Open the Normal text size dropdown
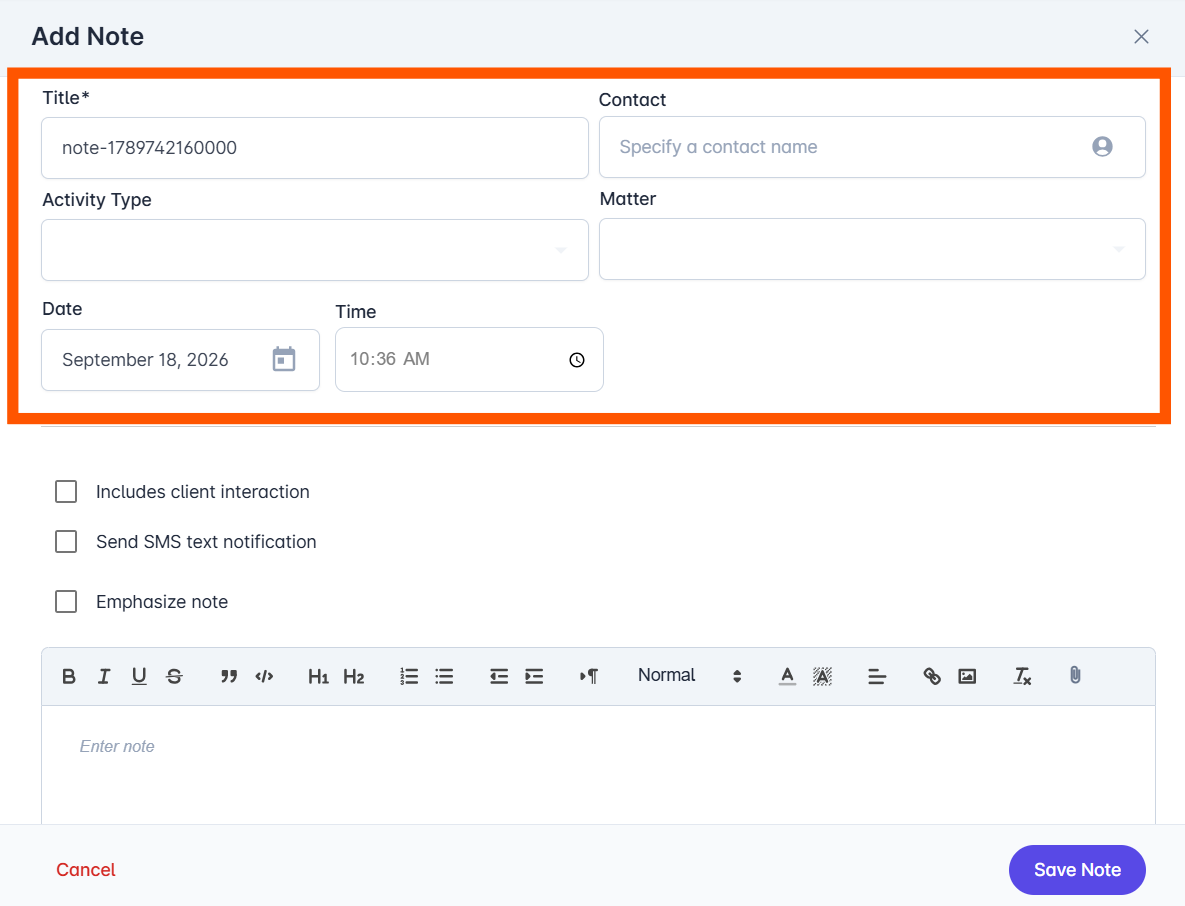 tap(689, 676)
